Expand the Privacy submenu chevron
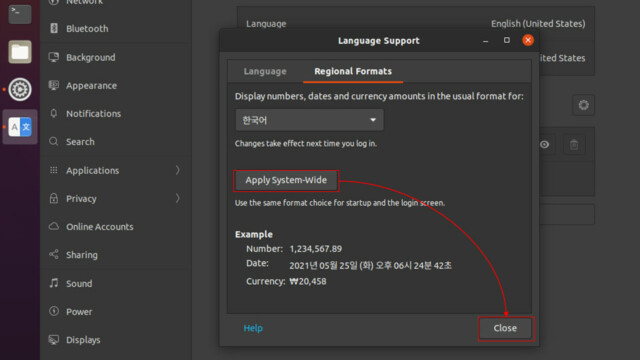Screen dimensions: 640x360 (178, 198)
